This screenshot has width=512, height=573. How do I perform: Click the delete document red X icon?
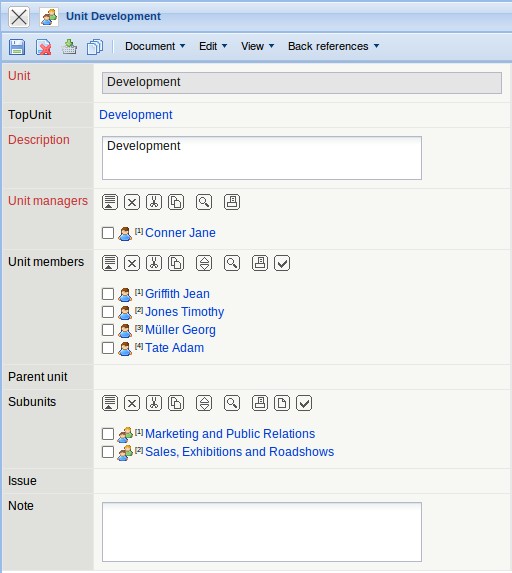(43, 47)
